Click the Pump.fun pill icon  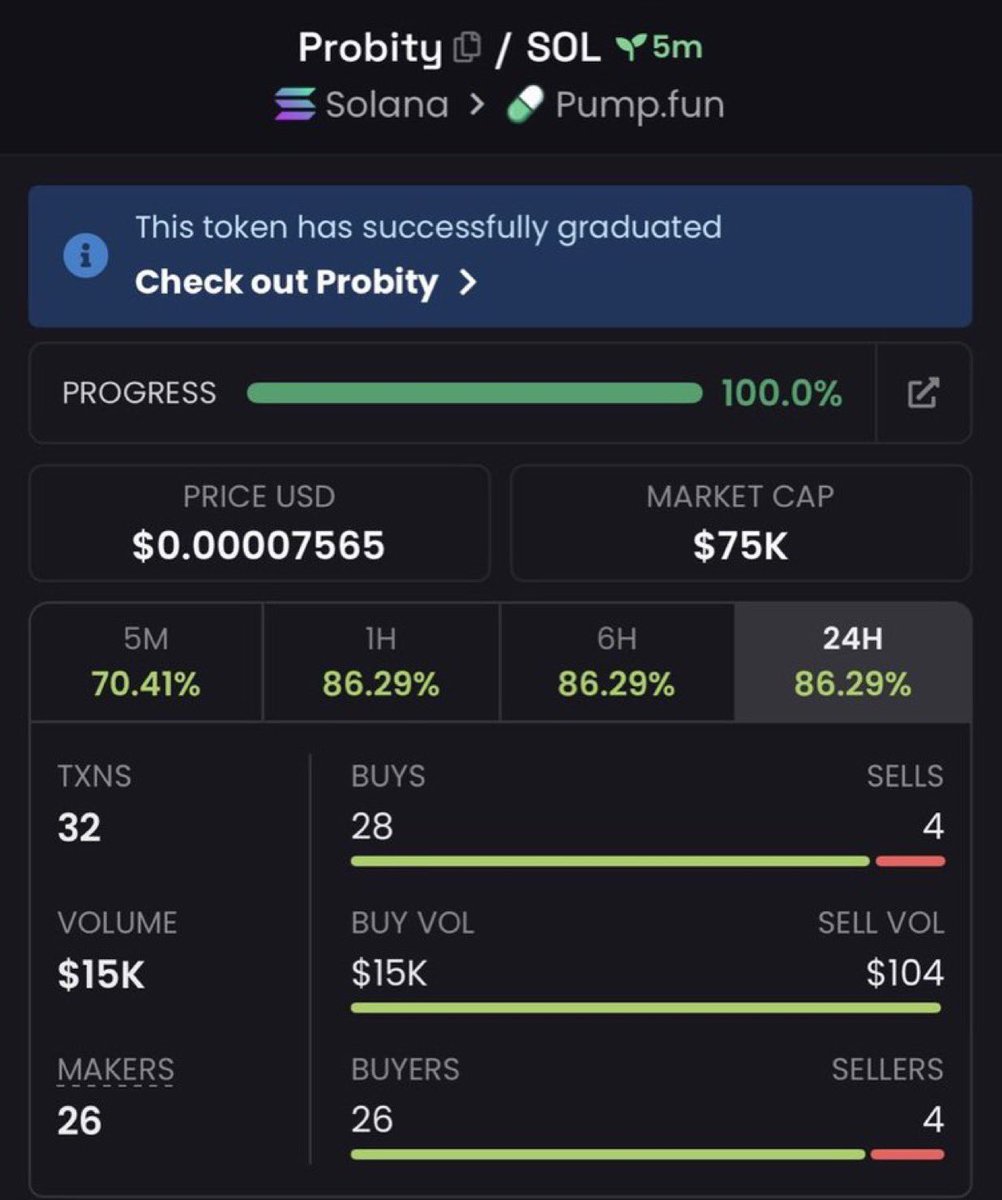(525, 103)
